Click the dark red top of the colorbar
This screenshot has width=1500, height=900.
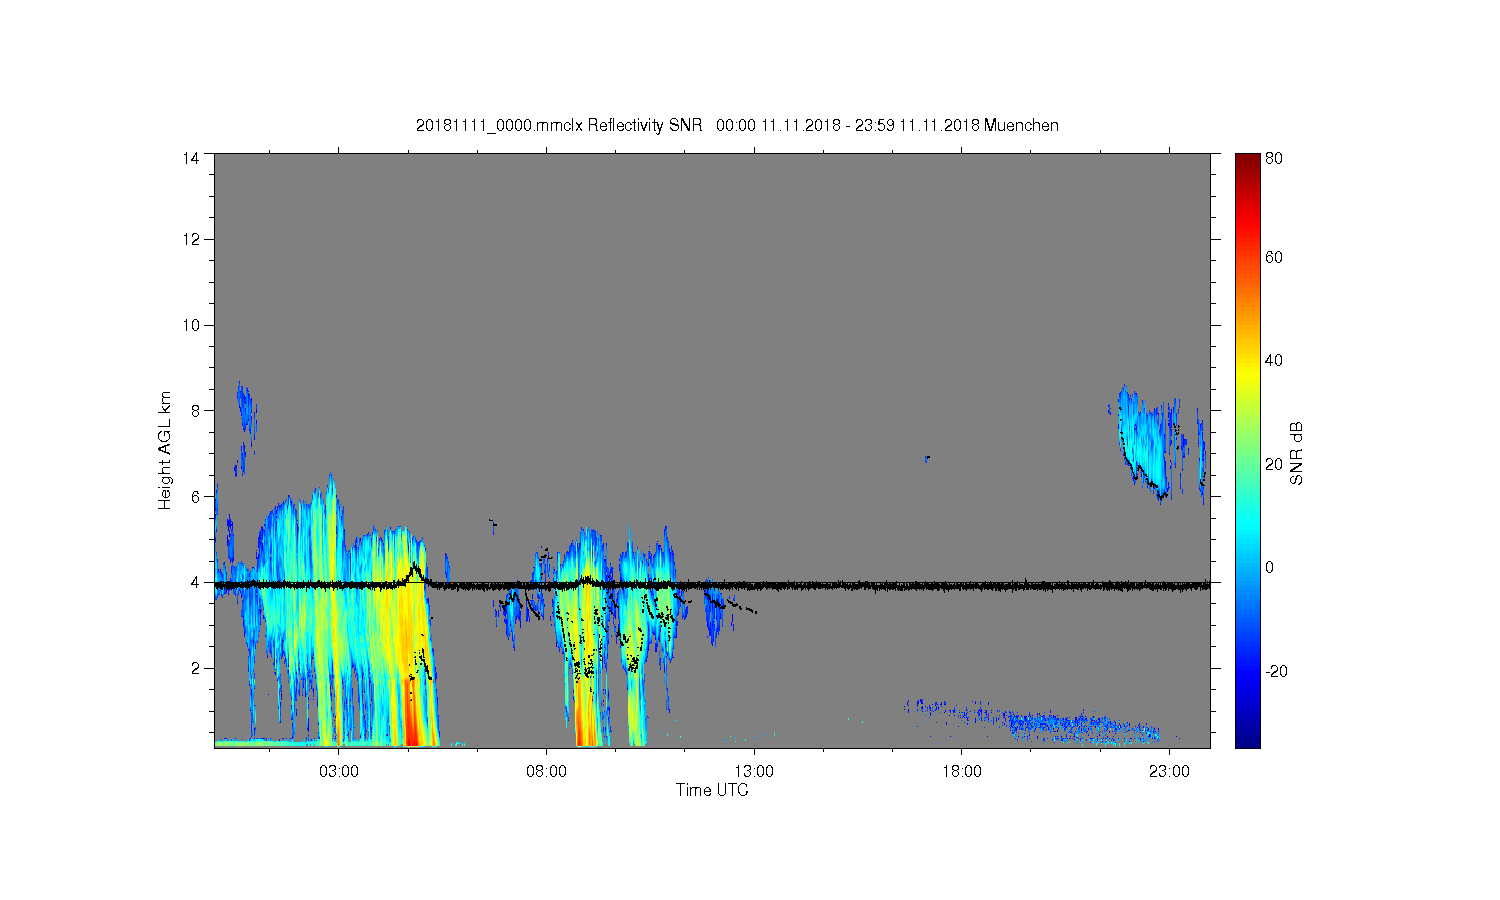pos(1247,162)
